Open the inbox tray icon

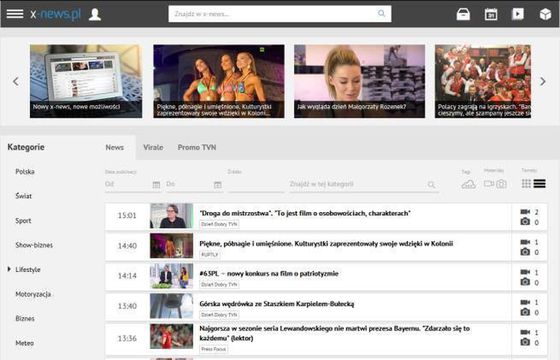(463, 14)
